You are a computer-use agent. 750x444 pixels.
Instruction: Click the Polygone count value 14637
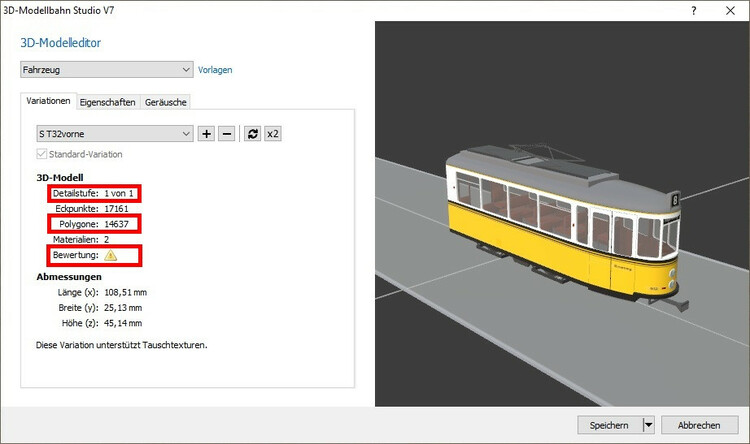[120, 224]
